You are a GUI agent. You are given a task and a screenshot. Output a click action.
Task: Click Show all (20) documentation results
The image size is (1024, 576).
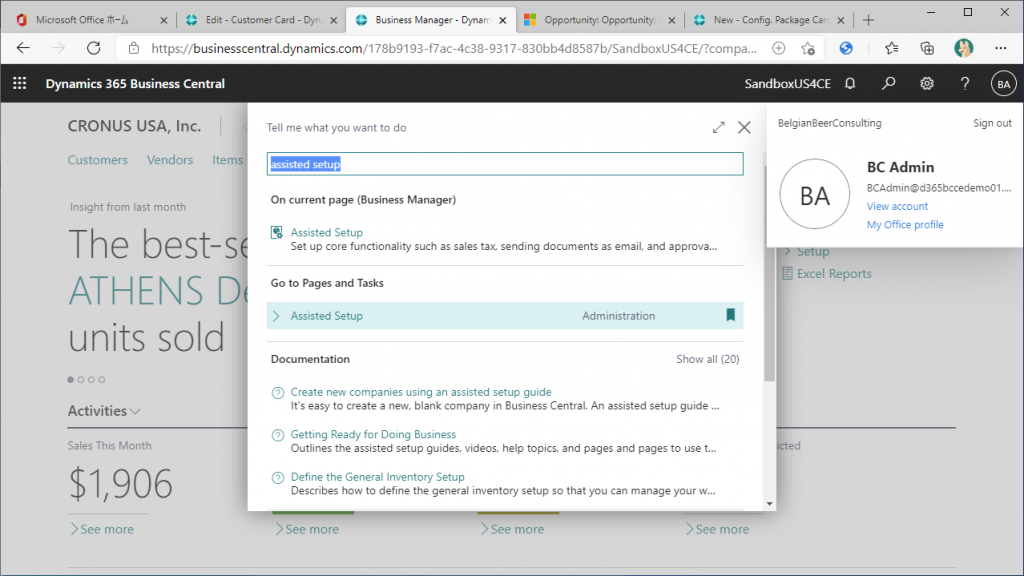point(708,359)
